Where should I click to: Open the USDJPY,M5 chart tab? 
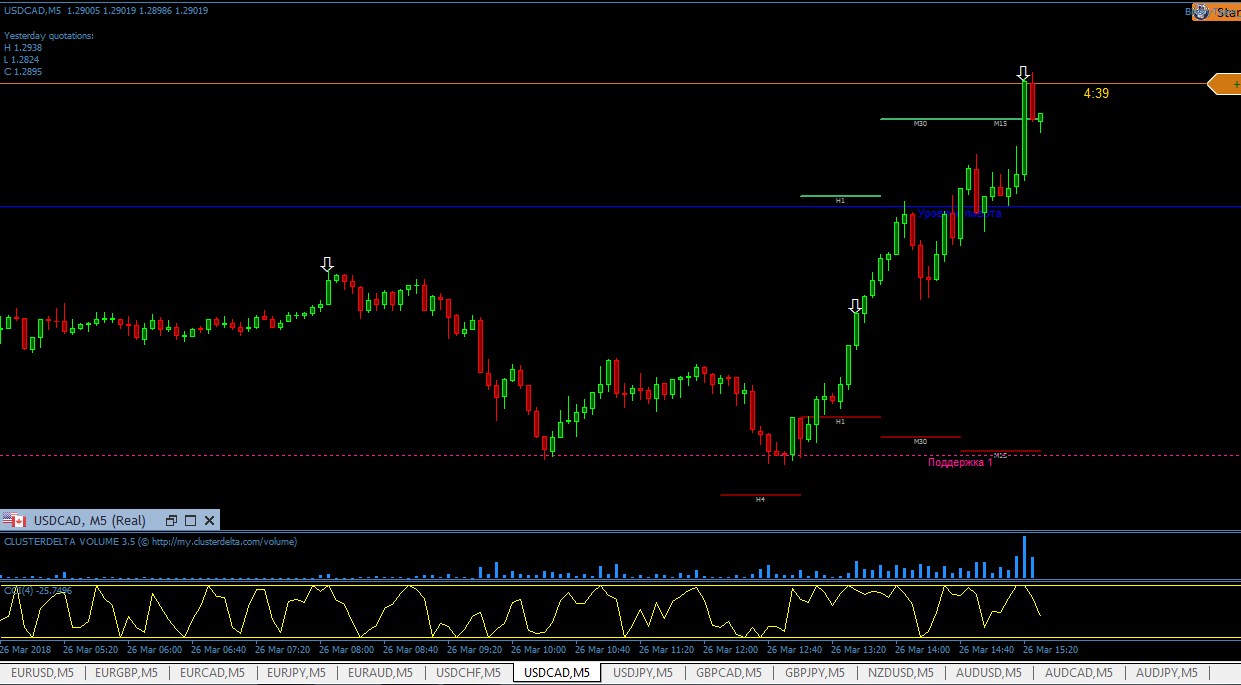643,673
